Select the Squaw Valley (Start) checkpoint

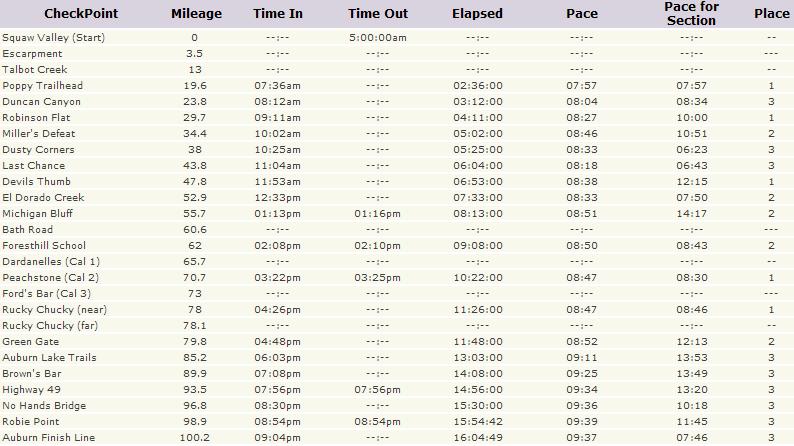click(53, 38)
